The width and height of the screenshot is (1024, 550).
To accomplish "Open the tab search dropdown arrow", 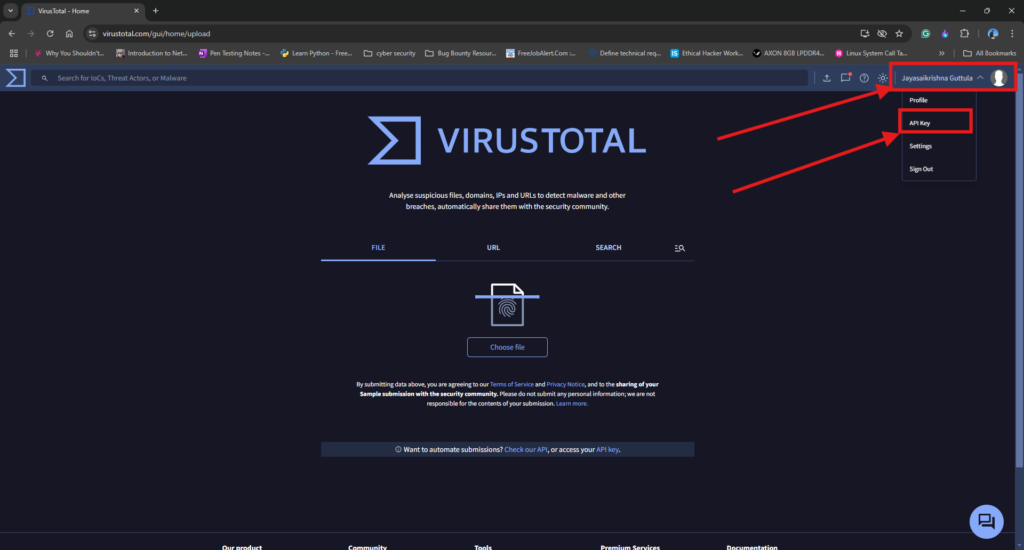I will tap(10, 10).
